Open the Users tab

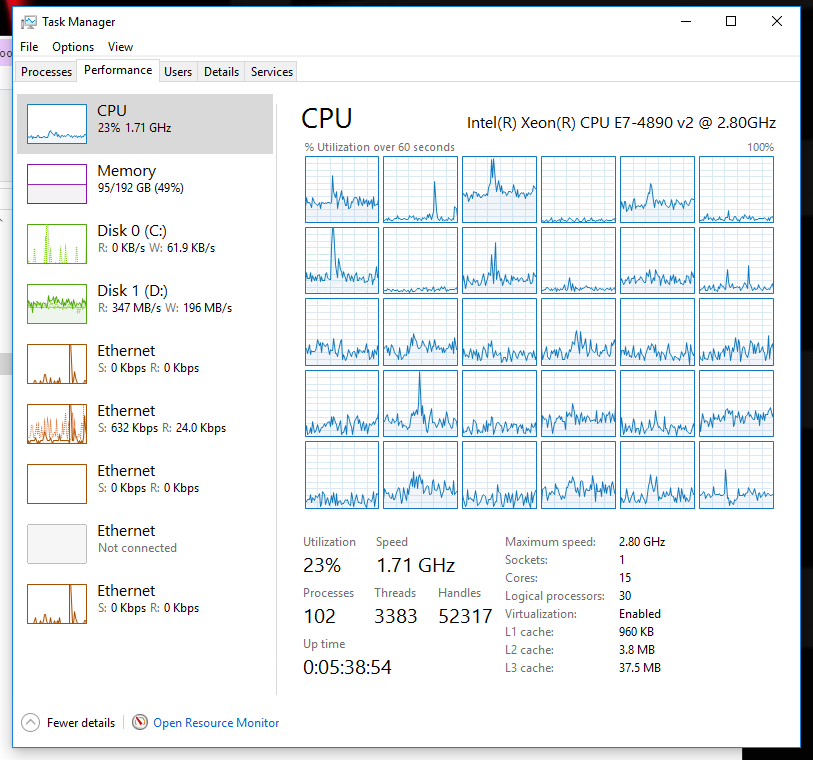[178, 71]
